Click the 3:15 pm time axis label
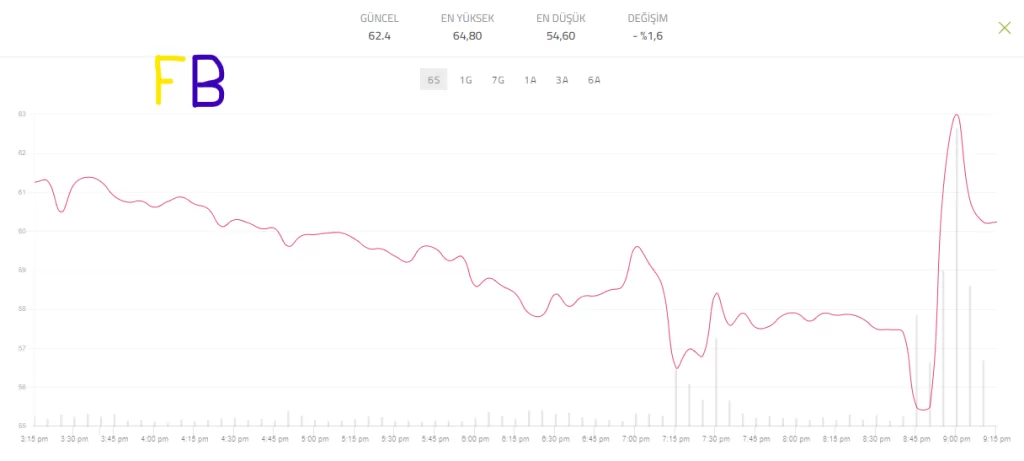 tap(33, 438)
